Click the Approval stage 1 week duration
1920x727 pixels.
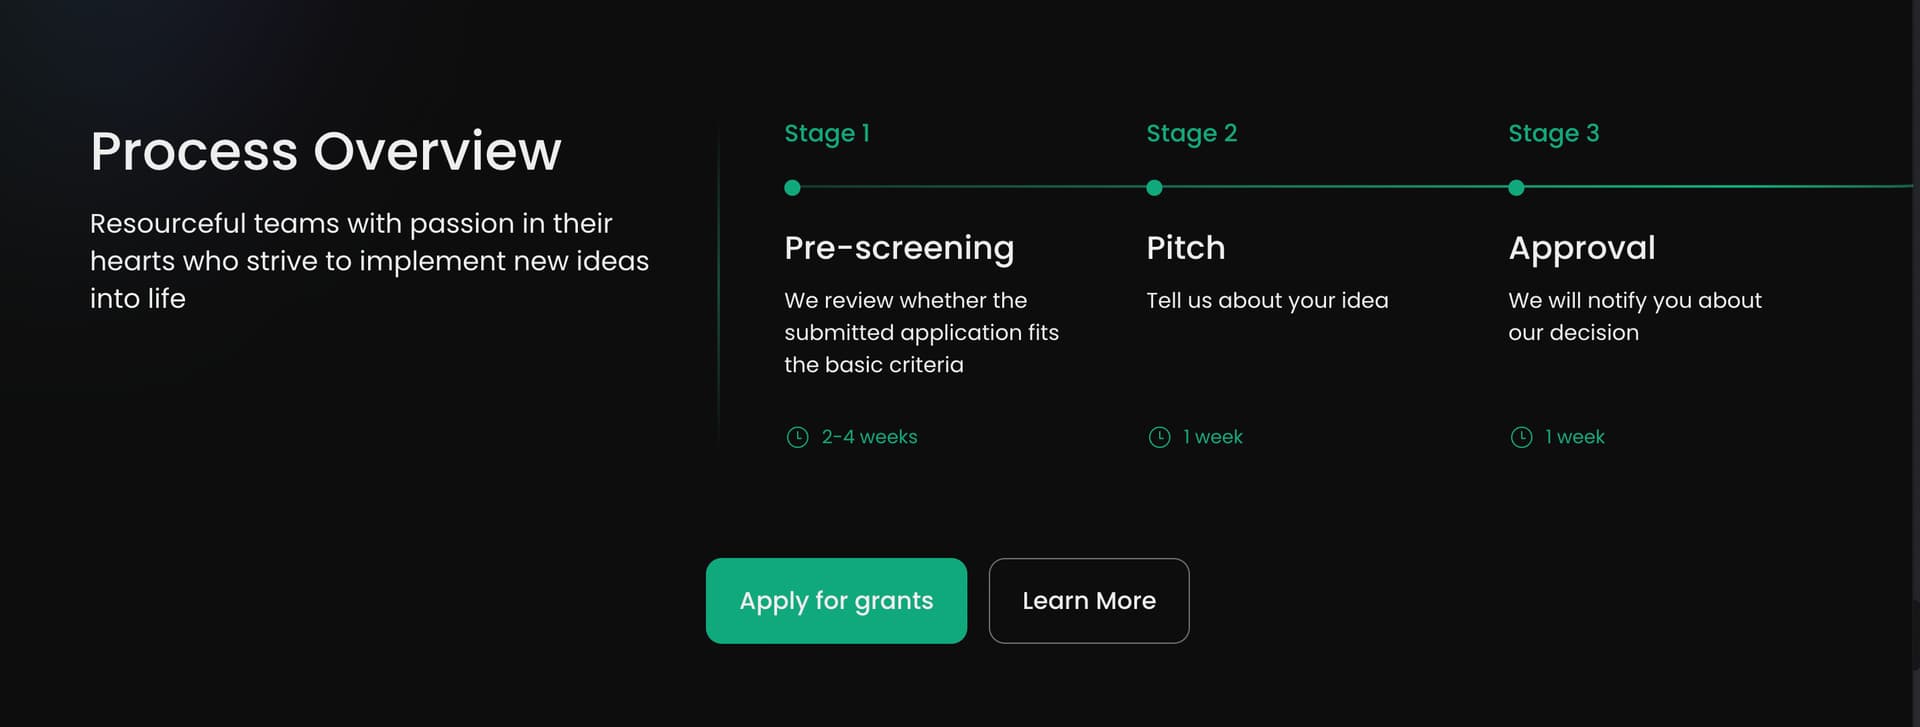(1574, 437)
